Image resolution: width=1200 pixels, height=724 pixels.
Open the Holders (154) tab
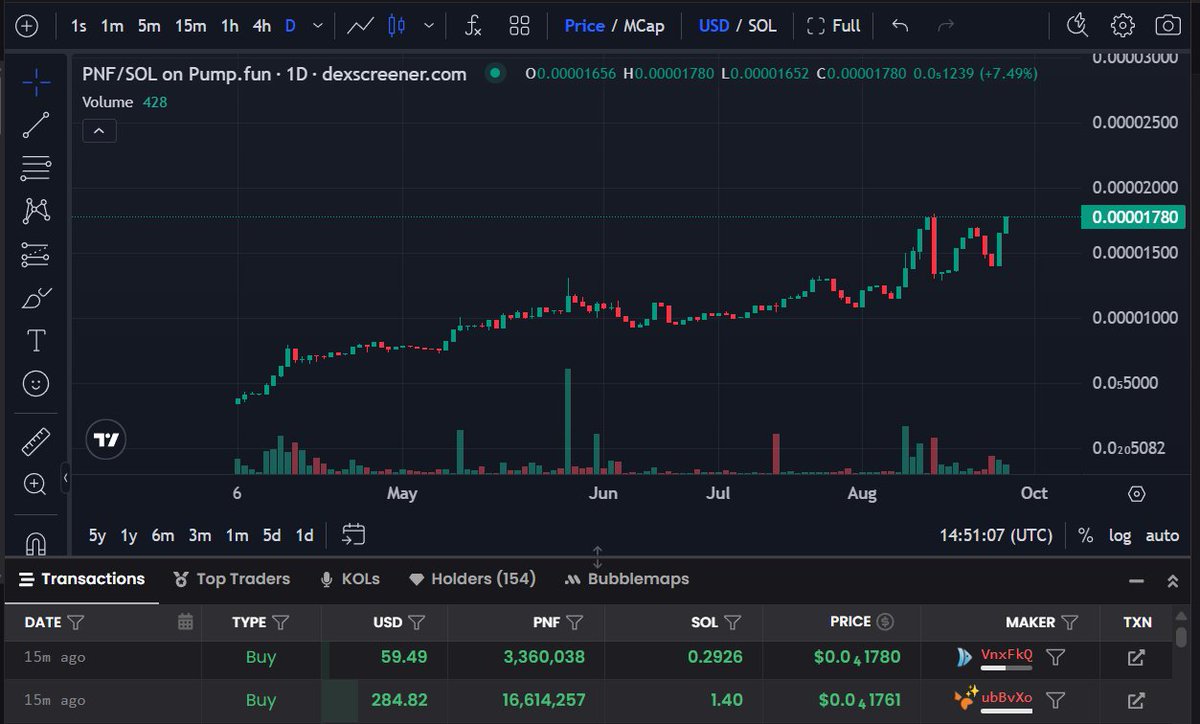[472, 579]
